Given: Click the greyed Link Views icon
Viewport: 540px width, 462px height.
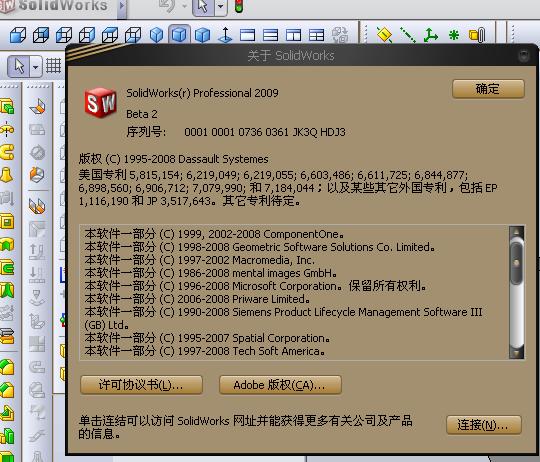Looking at the screenshot, I should point(340,35).
